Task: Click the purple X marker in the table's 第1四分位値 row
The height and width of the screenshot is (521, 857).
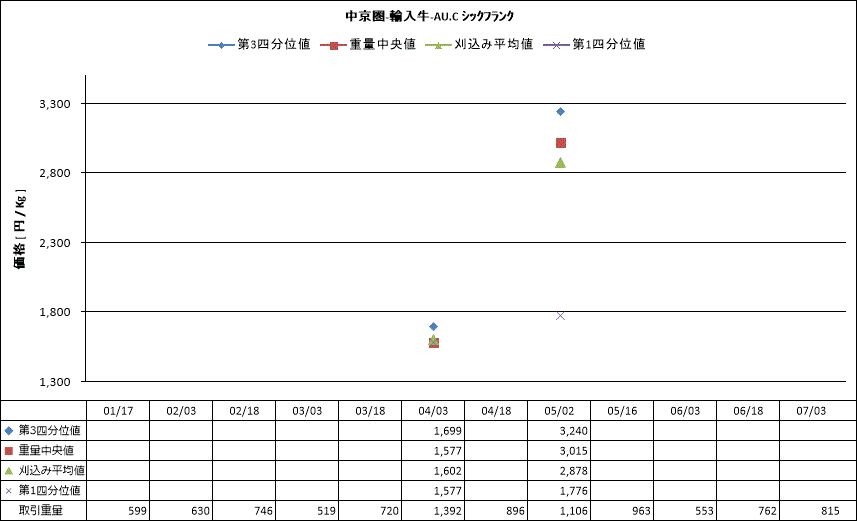Action: (x=8, y=491)
